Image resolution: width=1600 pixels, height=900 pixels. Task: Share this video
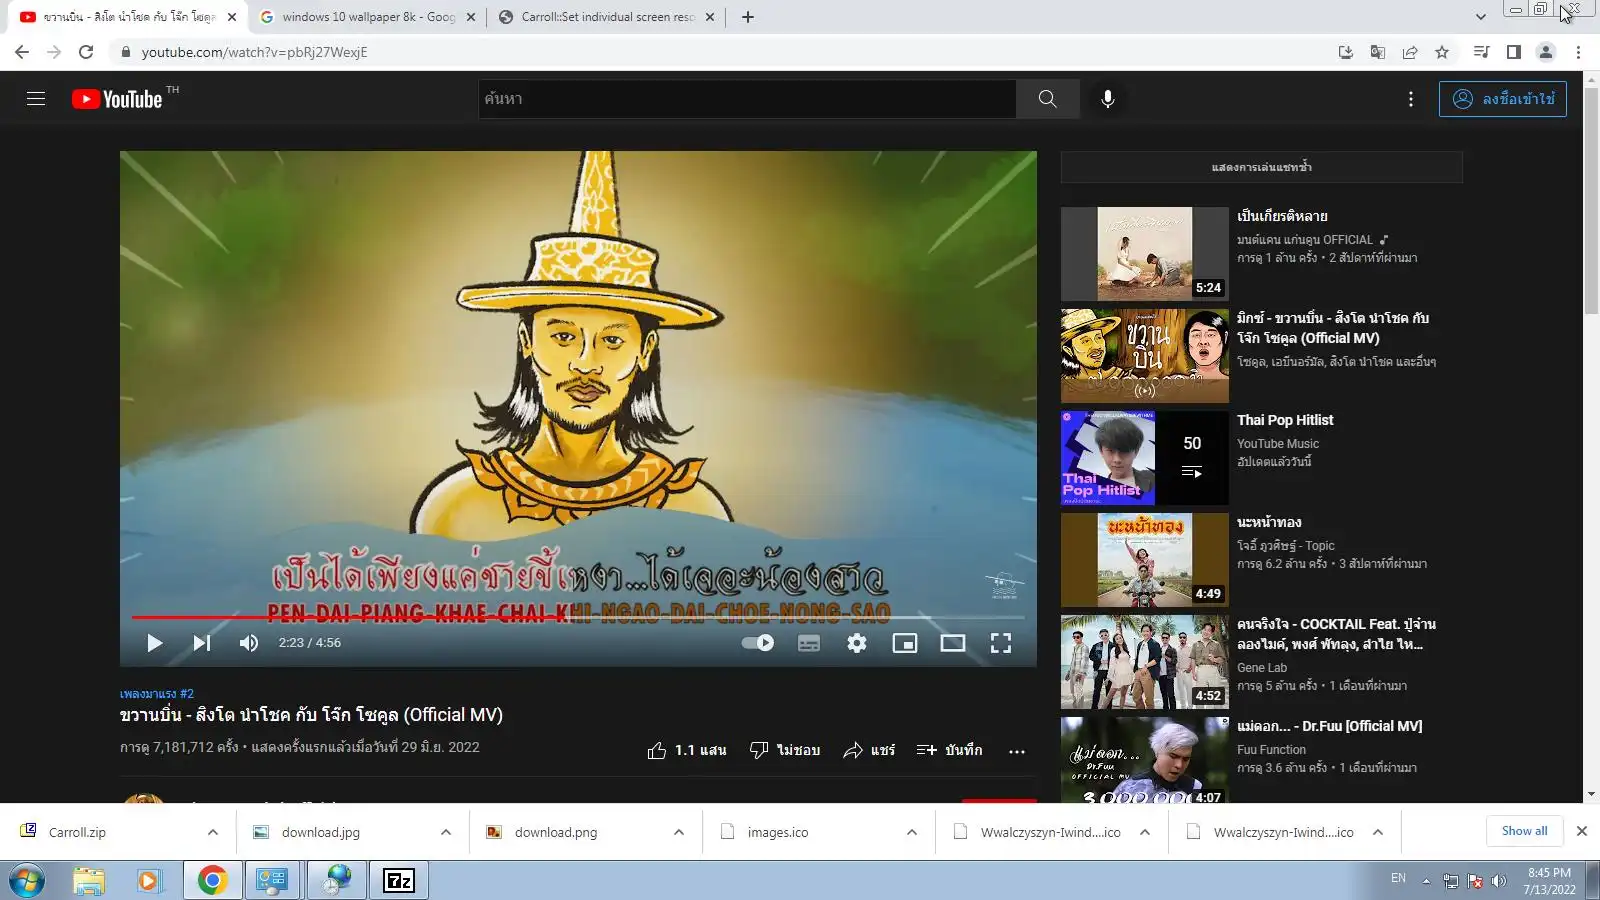pos(869,750)
